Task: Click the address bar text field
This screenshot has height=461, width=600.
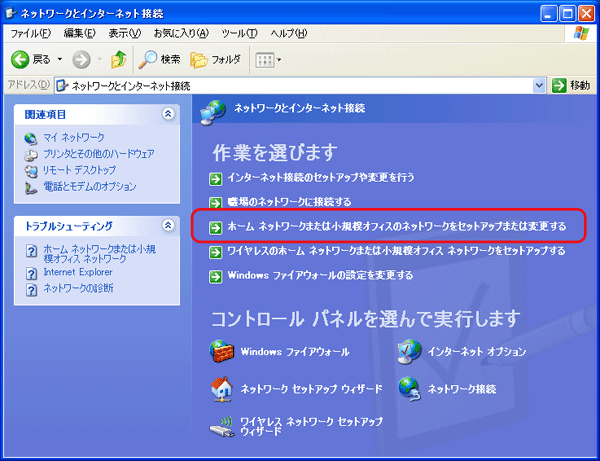Action: click(x=293, y=86)
